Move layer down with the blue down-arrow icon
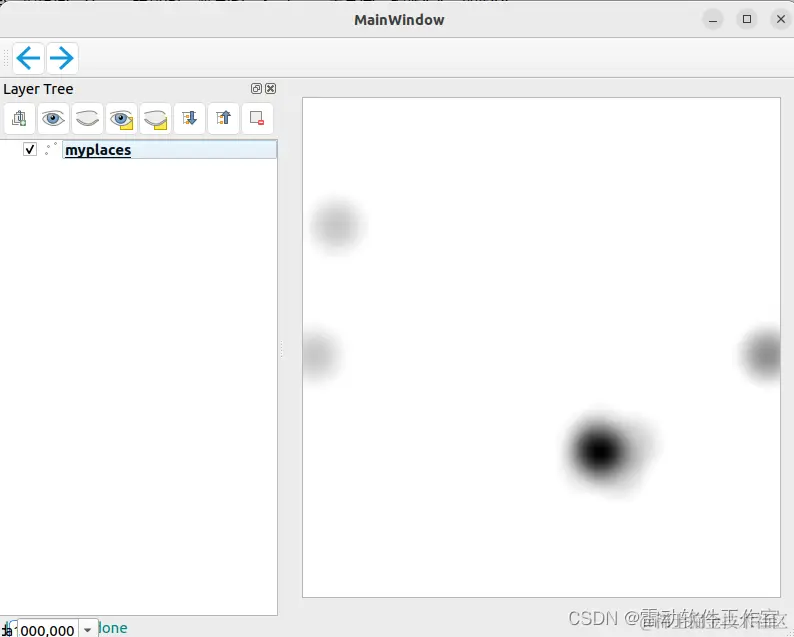Screen dimensions: 794x637 189,118
